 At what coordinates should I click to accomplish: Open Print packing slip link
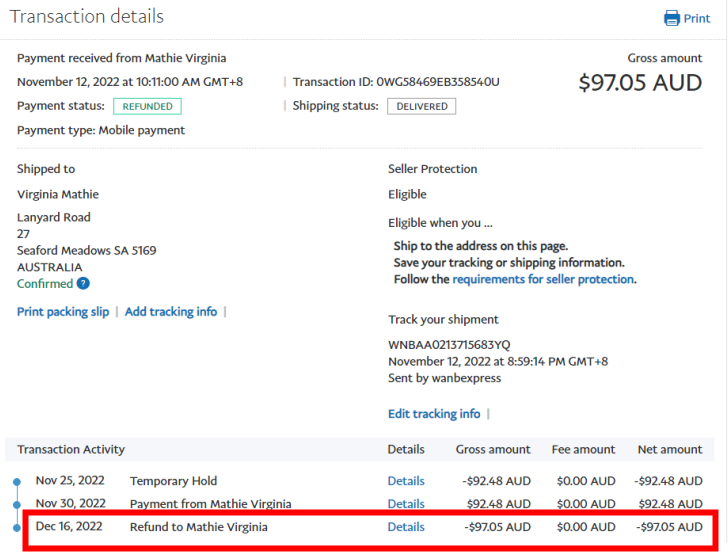63,312
